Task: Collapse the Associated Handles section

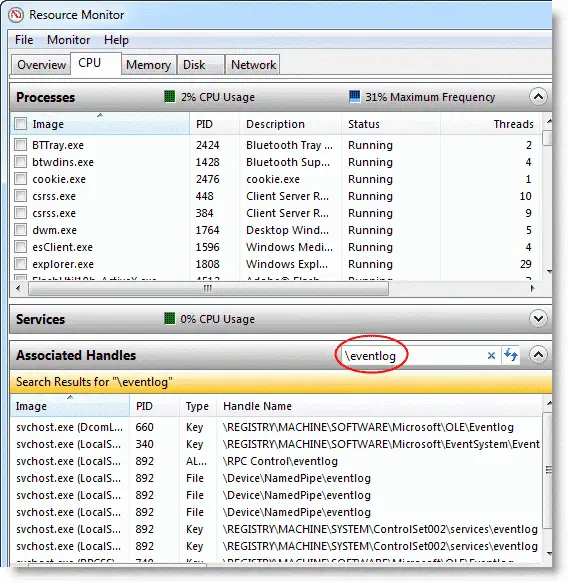Action: click(538, 355)
